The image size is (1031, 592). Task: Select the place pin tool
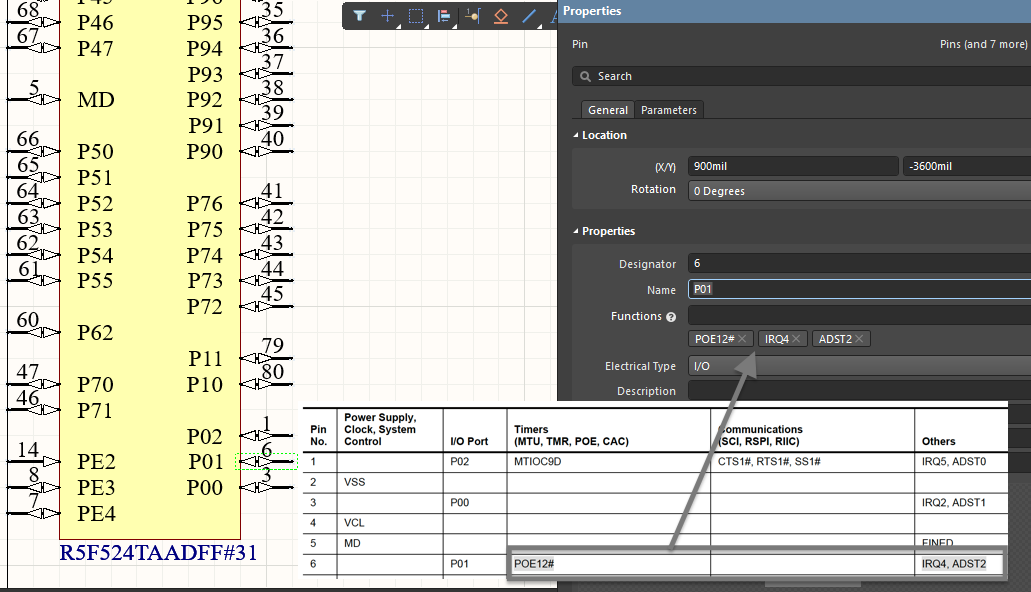click(472, 15)
